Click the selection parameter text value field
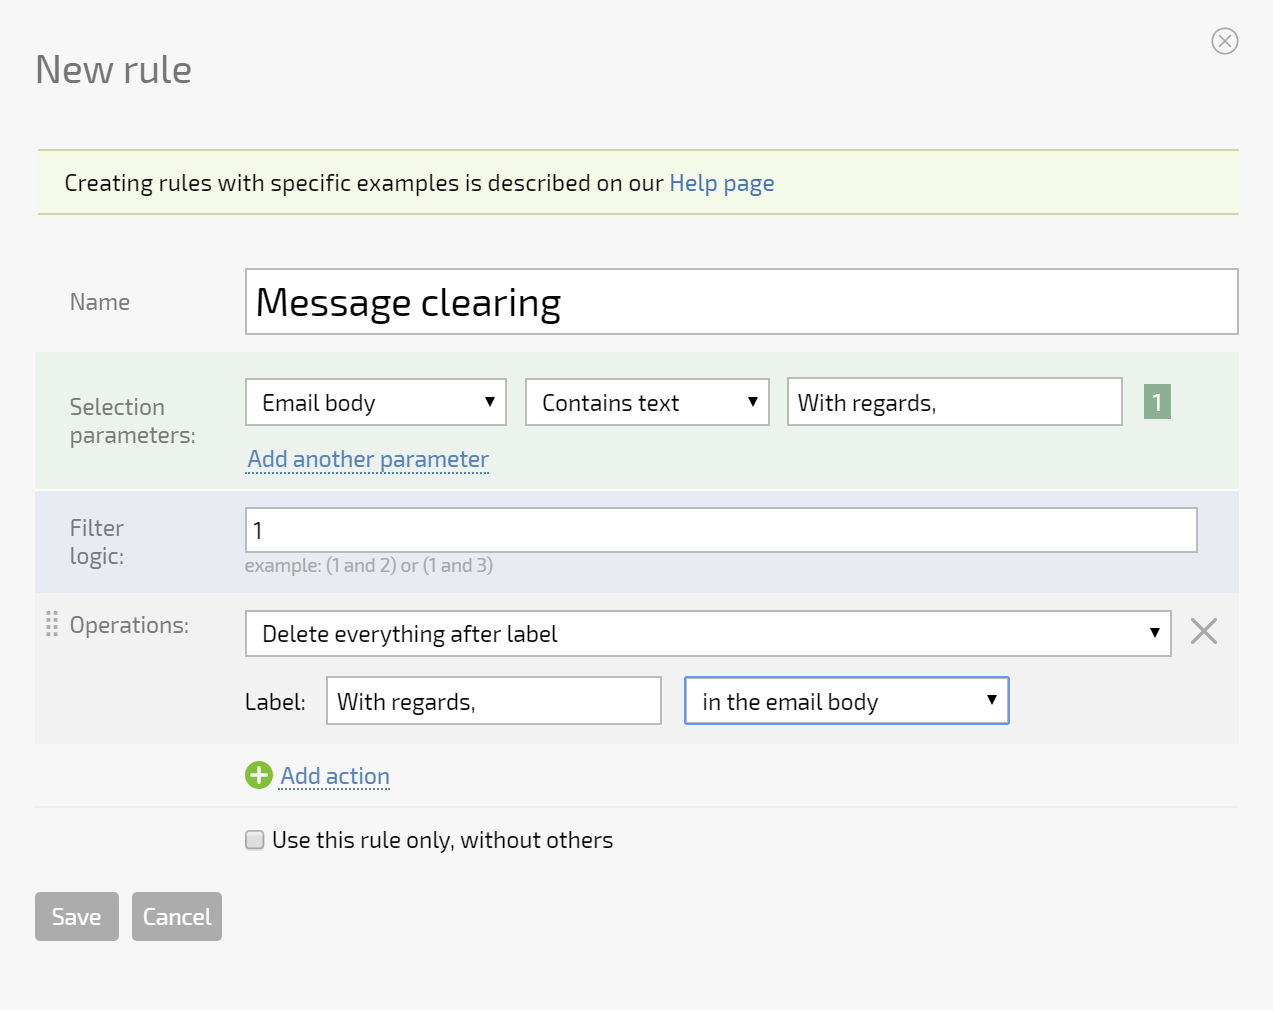1273x1010 pixels. tap(955, 402)
